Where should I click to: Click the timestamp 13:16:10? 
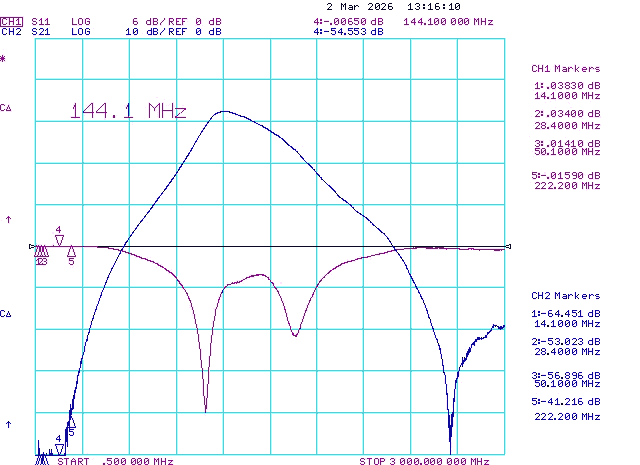click(434, 7)
